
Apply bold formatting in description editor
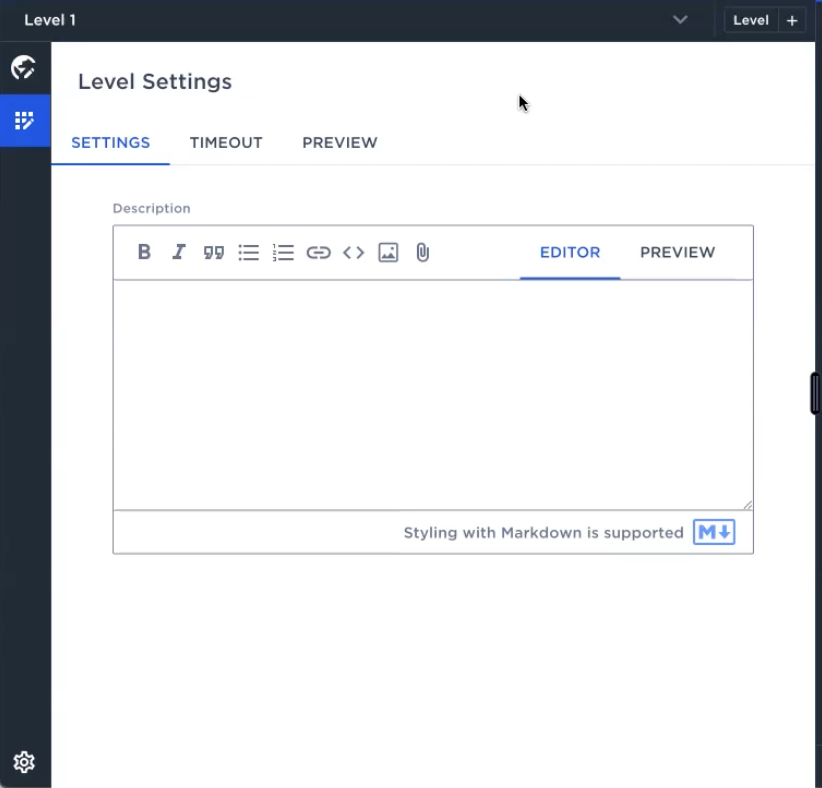coord(144,252)
